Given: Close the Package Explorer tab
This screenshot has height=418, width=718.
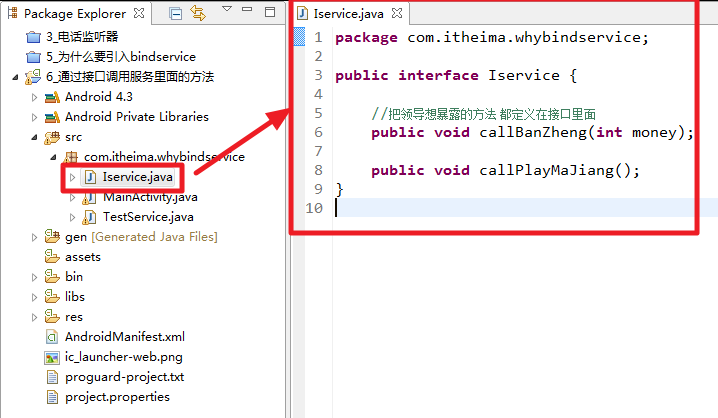Looking at the screenshot, I should [x=139, y=13].
